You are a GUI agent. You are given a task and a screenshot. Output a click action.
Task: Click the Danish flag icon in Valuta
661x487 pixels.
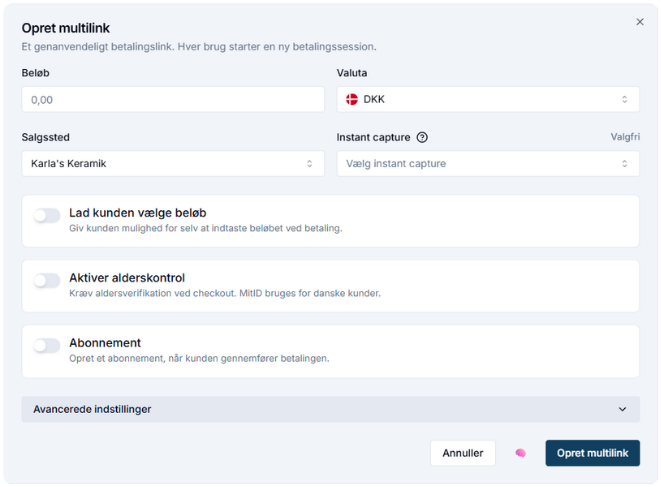point(352,100)
